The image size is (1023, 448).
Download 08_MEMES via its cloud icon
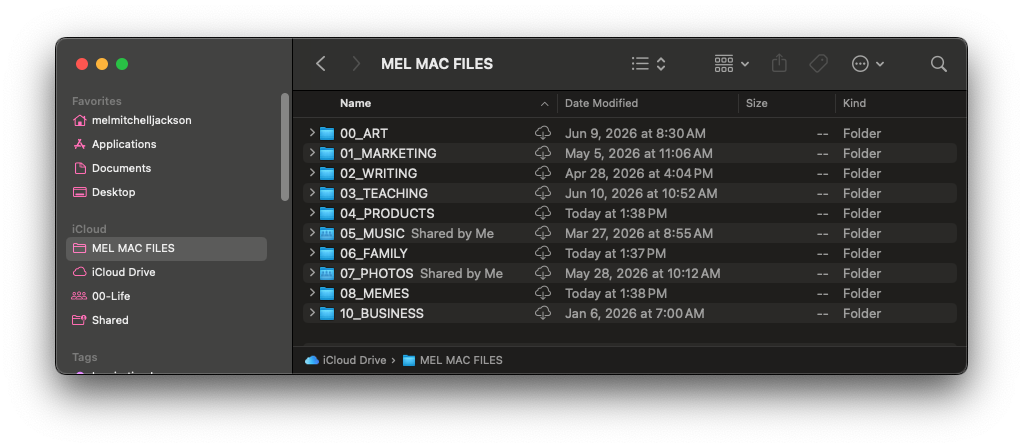[x=543, y=293]
